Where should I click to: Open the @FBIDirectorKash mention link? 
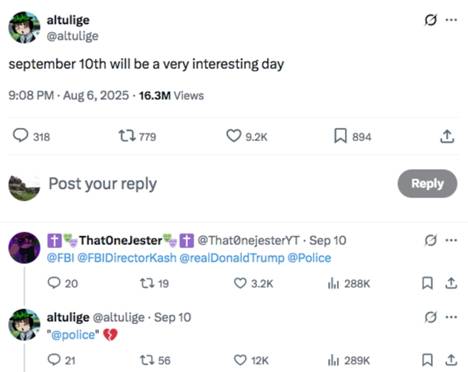point(127,258)
